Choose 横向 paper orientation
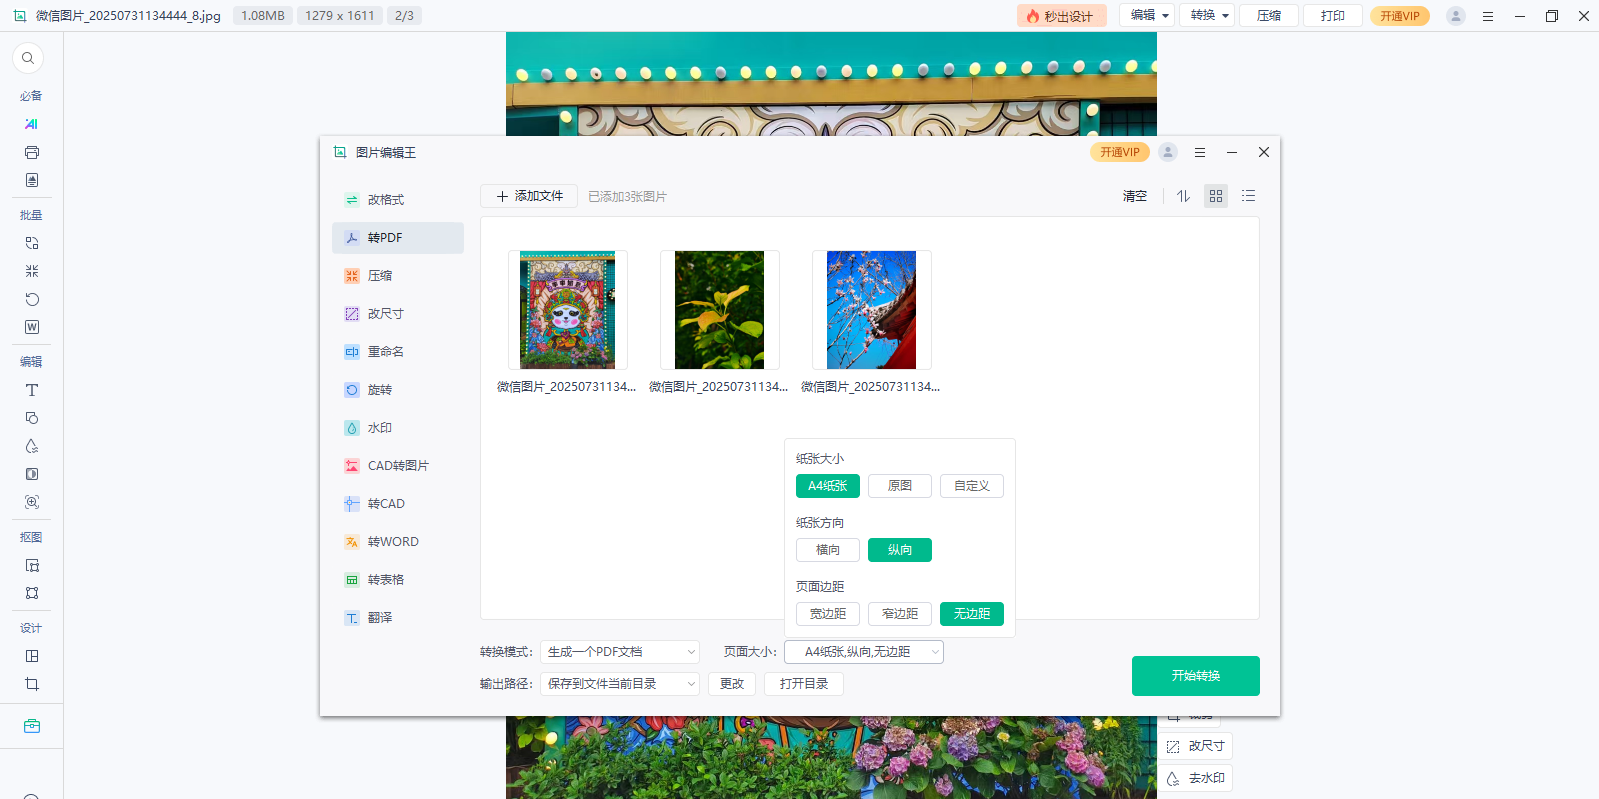This screenshot has height=799, width=1599. 827,550
